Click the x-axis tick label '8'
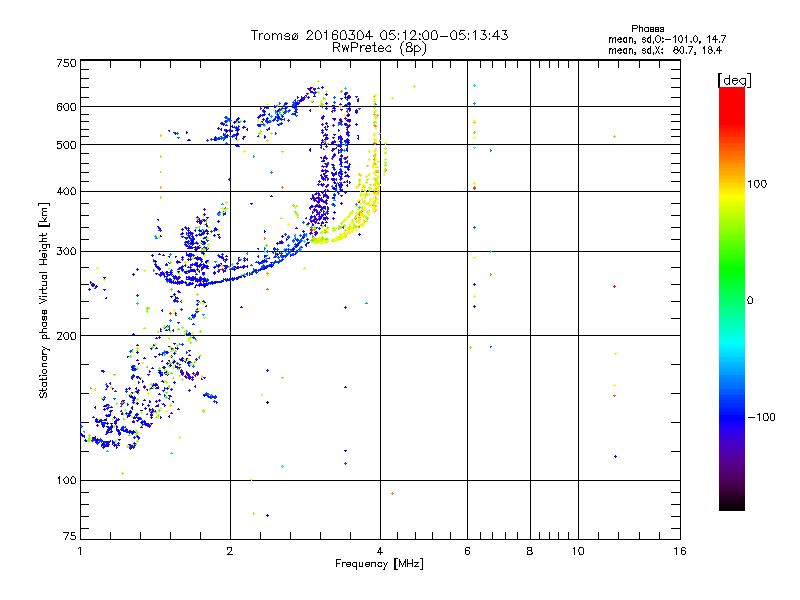800x600 pixels. [x=530, y=551]
